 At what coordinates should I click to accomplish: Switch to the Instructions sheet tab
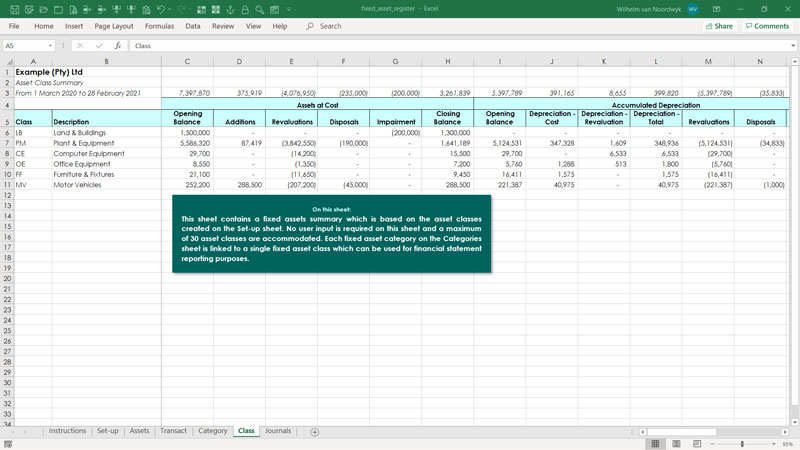[67, 431]
